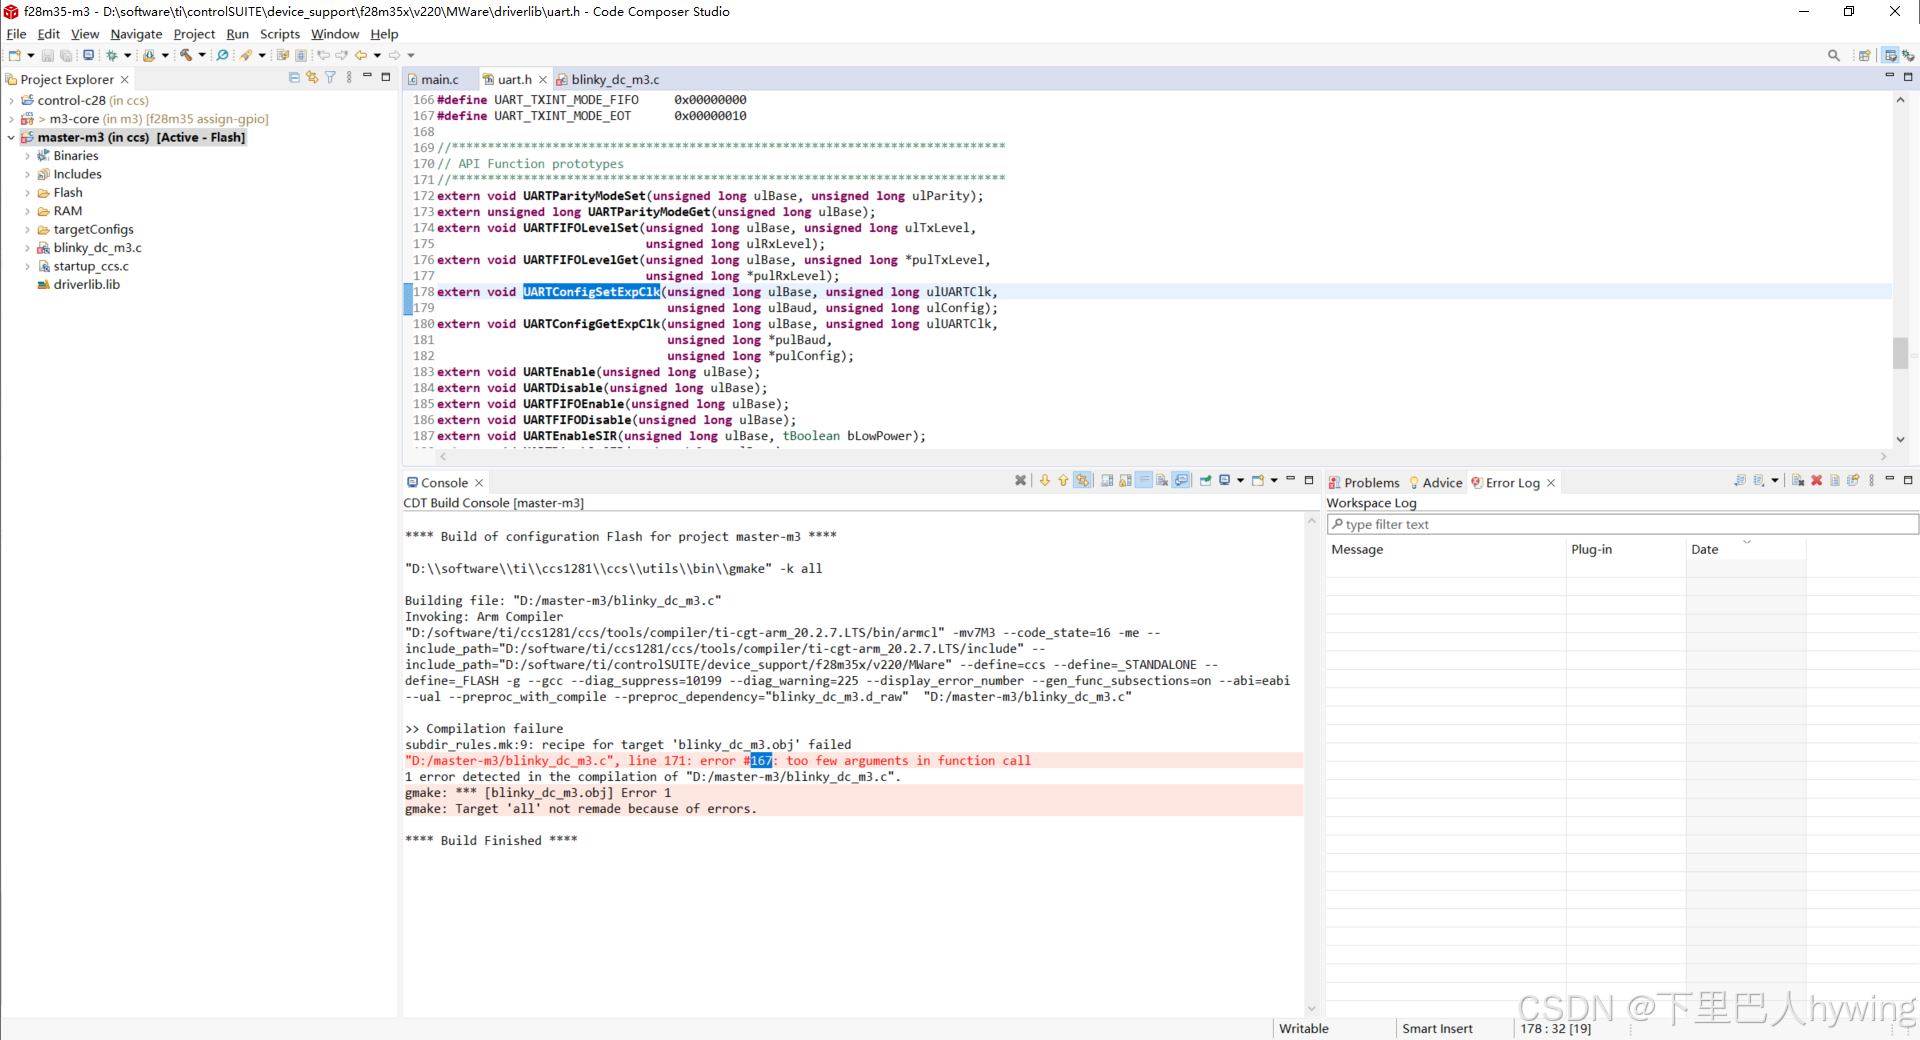Expand the targetConfigs folder

27,229
